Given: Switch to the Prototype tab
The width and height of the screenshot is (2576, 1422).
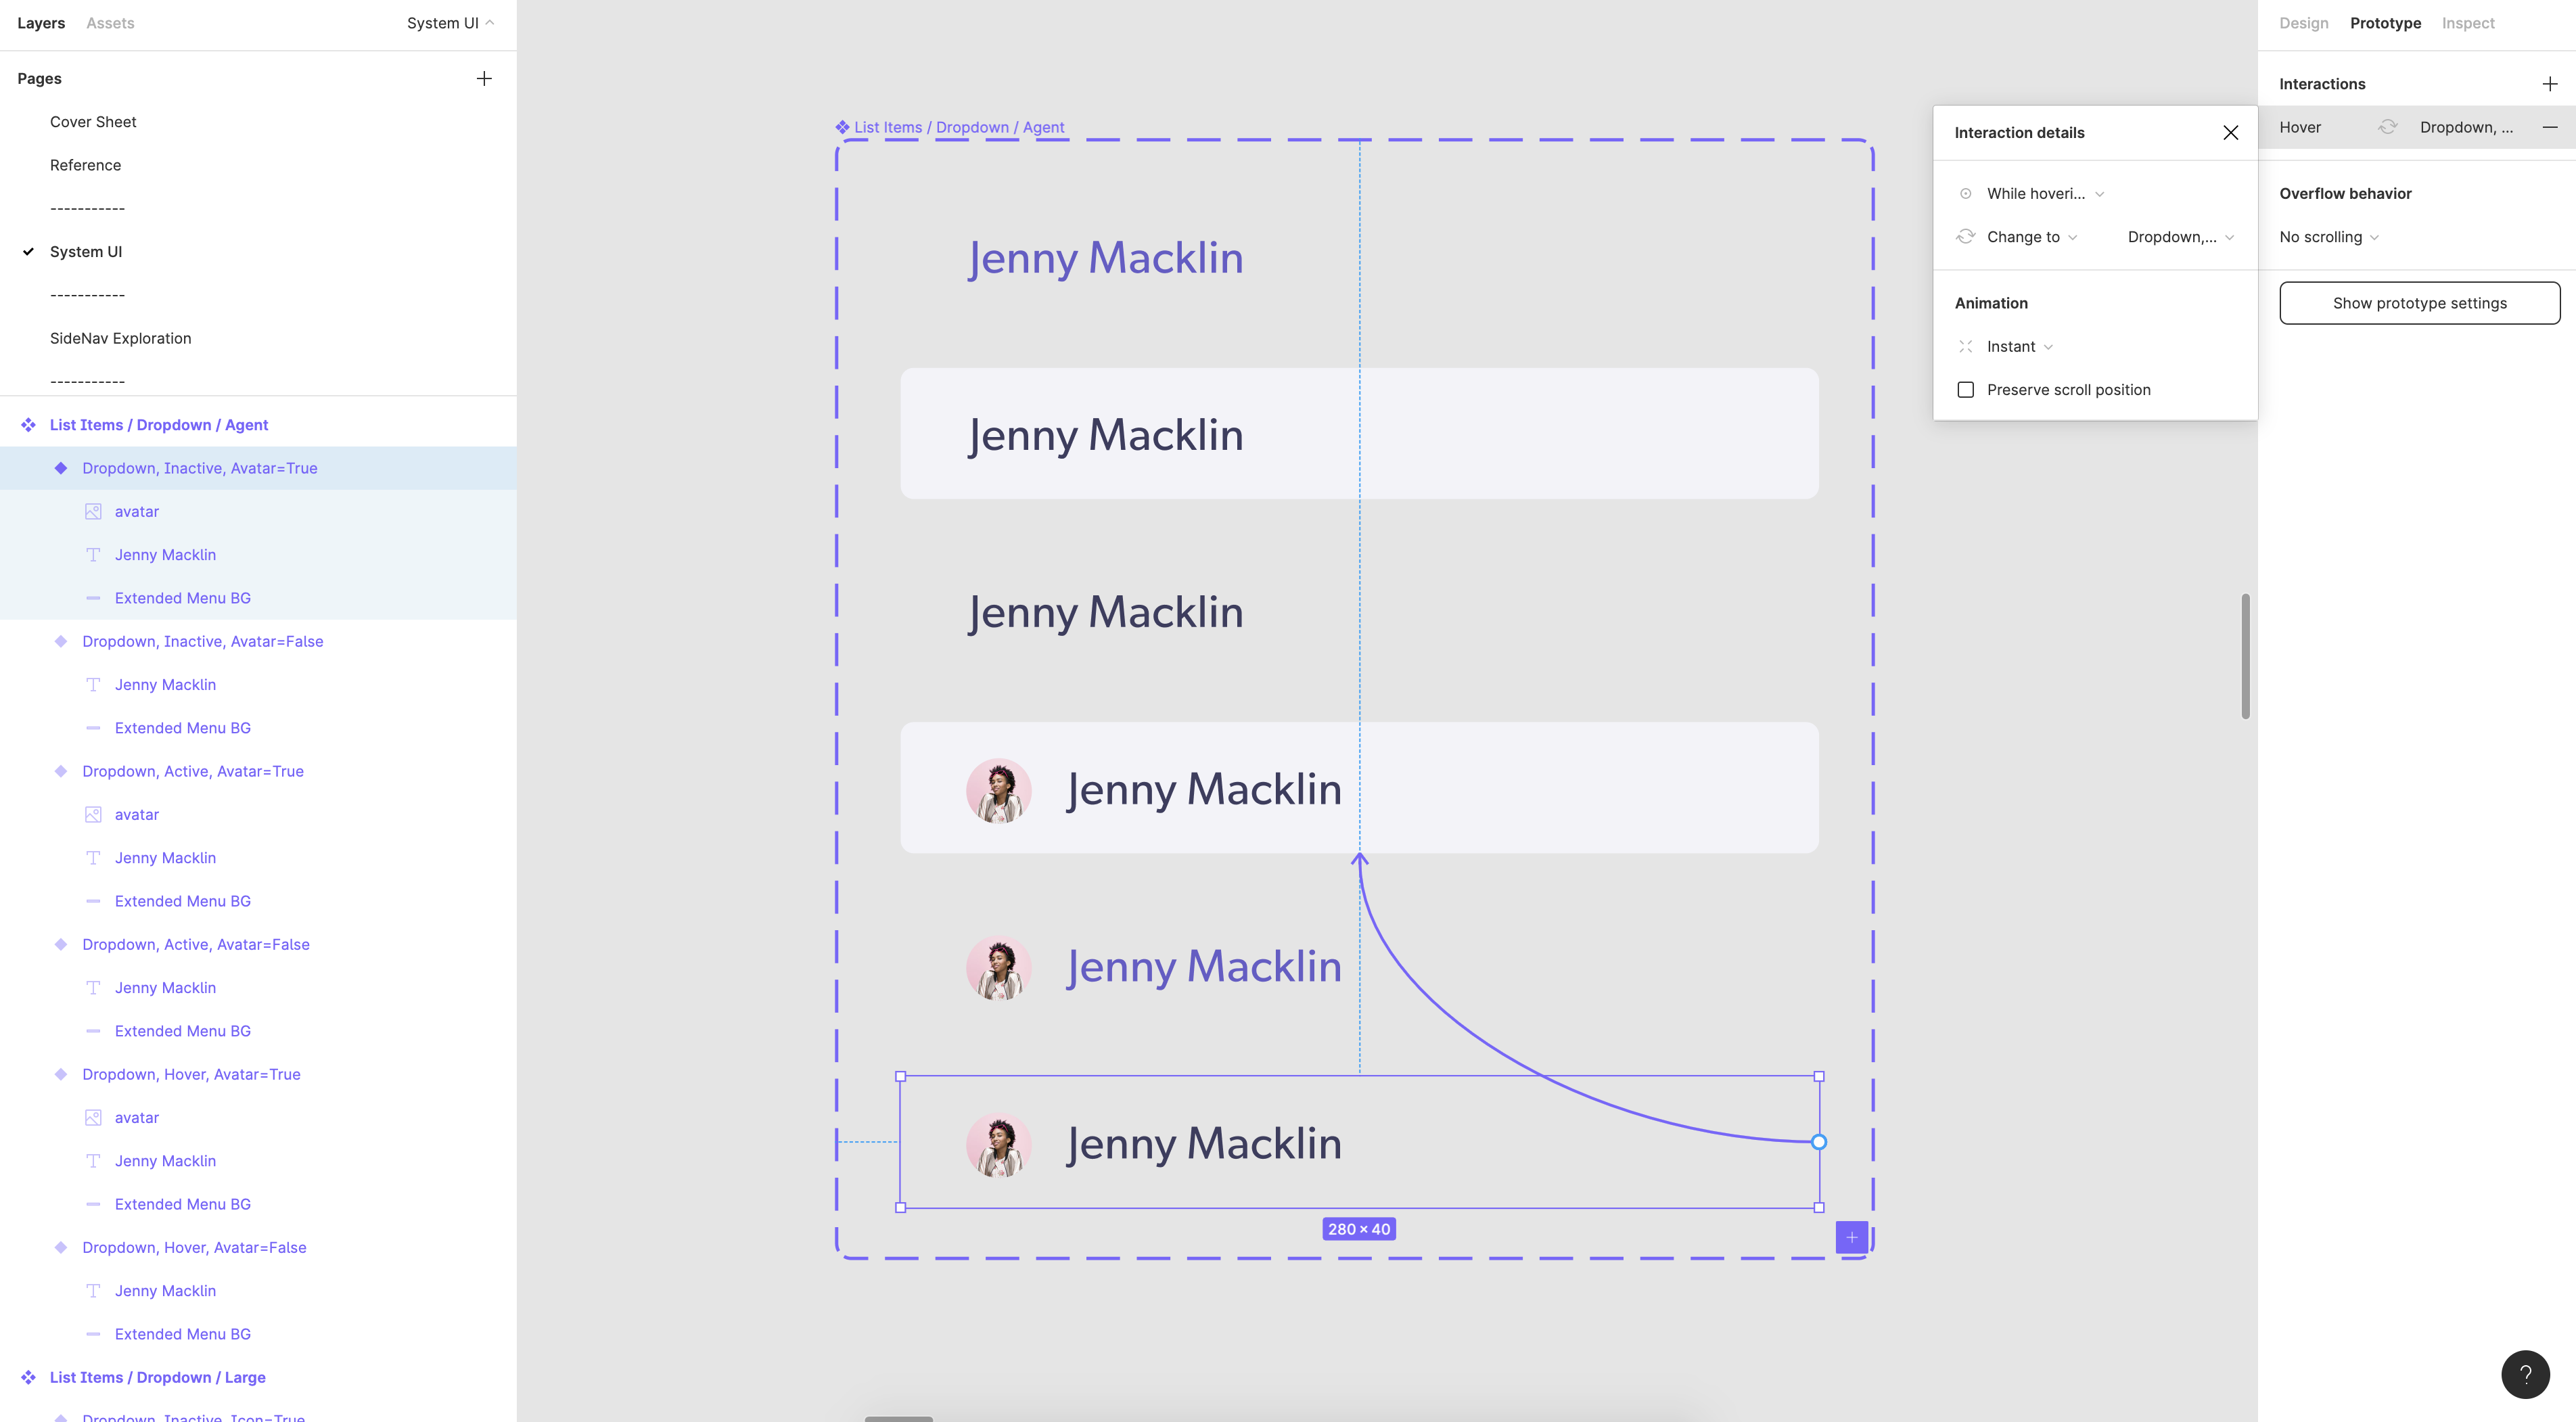Looking at the screenshot, I should click(2385, 23).
